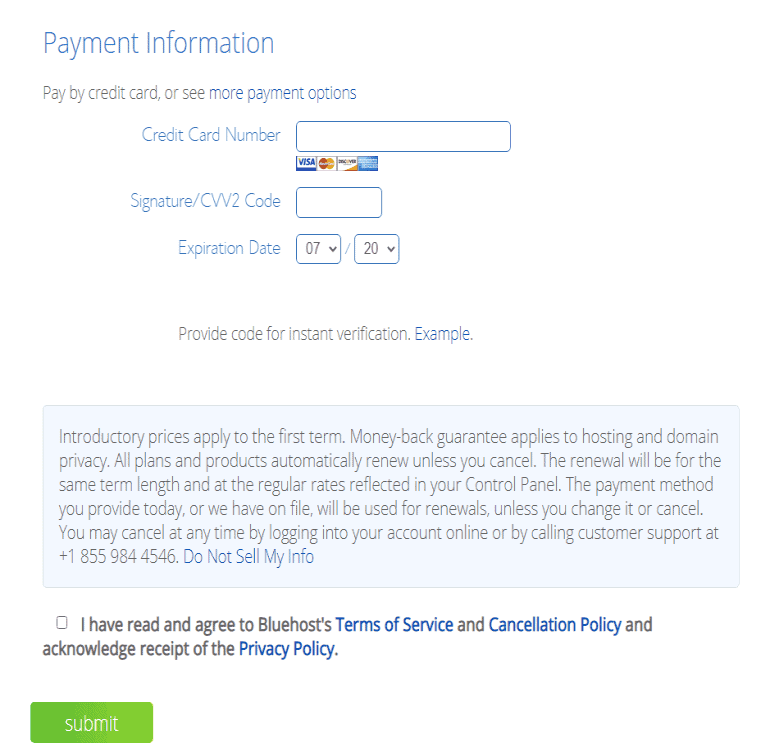
Task: Open the expiration year dropdown showing 20
Action: point(377,249)
